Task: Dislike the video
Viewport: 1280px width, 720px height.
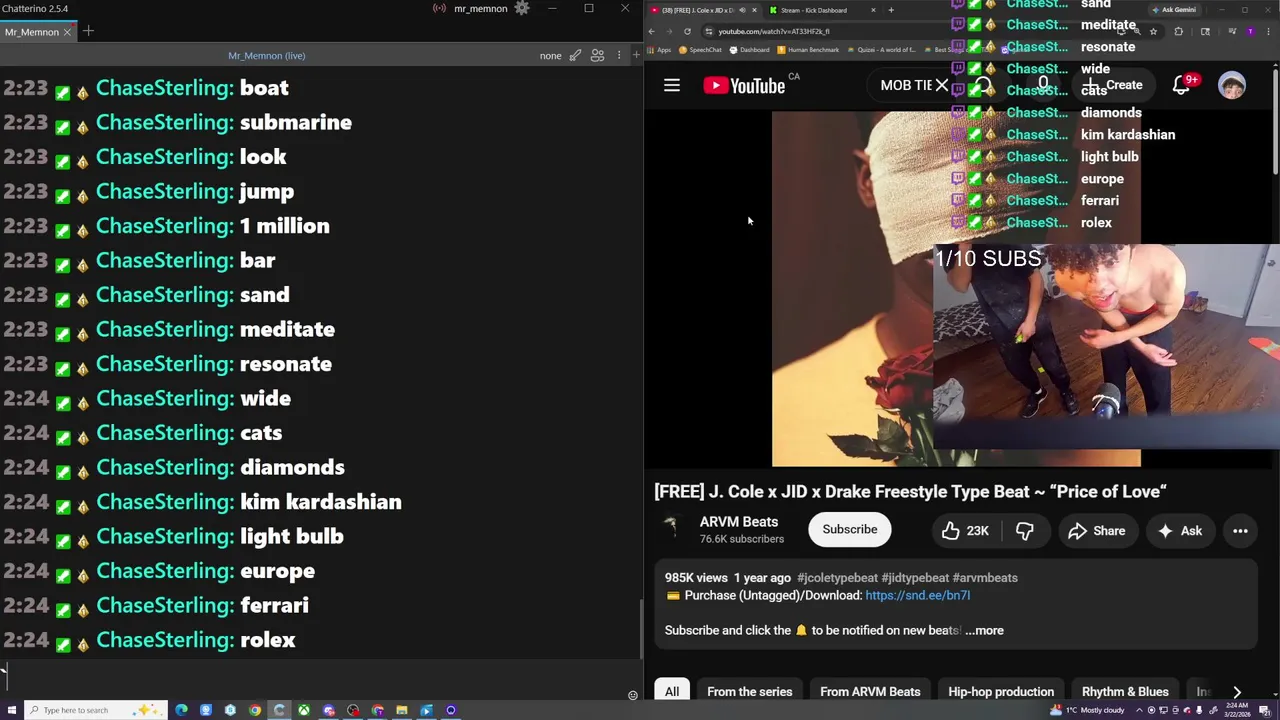Action: click(x=1025, y=531)
